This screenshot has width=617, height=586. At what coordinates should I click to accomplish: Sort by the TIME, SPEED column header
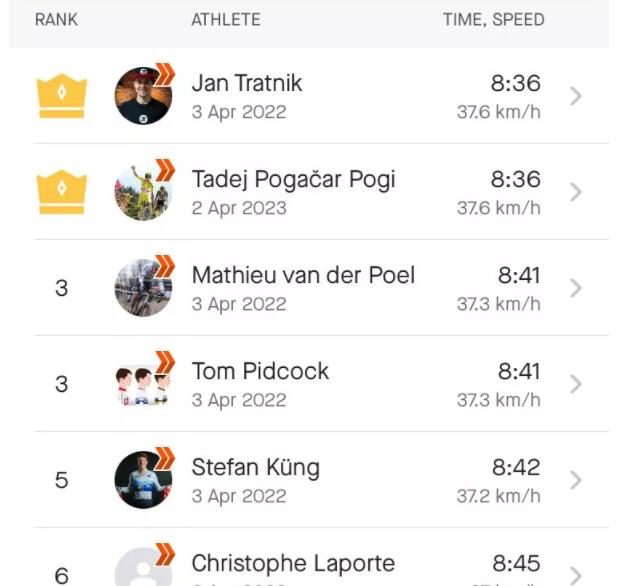point(493,20)
